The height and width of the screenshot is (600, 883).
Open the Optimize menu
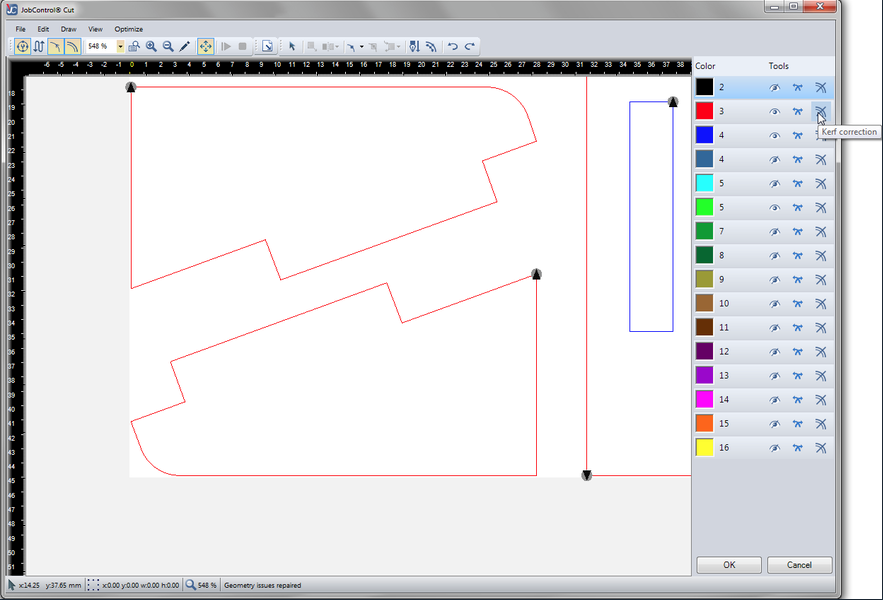tap(129, 29)
